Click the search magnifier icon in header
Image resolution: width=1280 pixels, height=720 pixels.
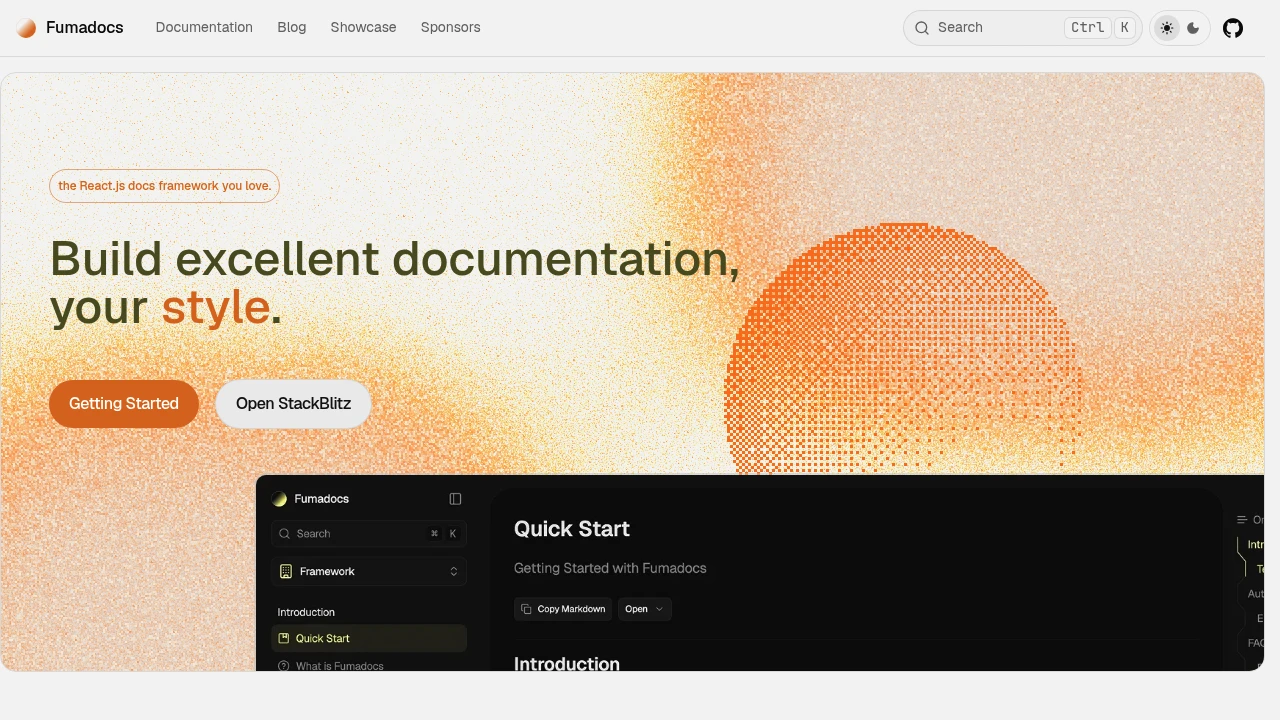coord(922,28)
